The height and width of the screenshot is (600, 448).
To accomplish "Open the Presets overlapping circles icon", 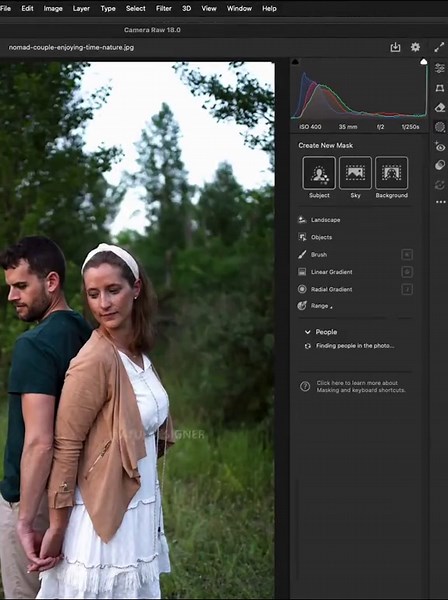I will click(440, 165).
